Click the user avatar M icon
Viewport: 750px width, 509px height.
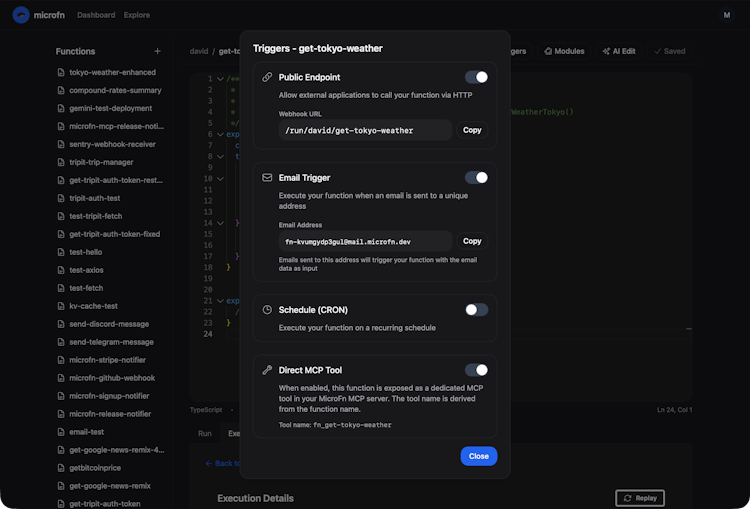[x=726, y=15]
